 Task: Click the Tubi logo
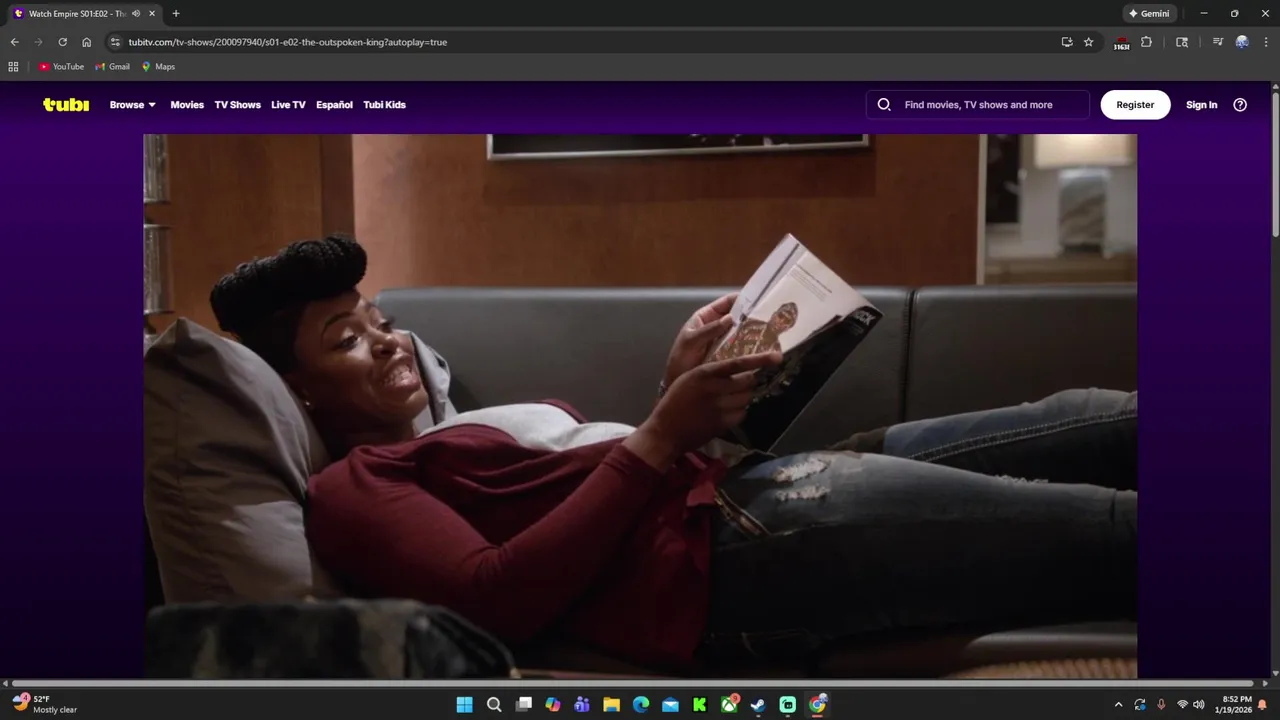(x=66, y=105)
